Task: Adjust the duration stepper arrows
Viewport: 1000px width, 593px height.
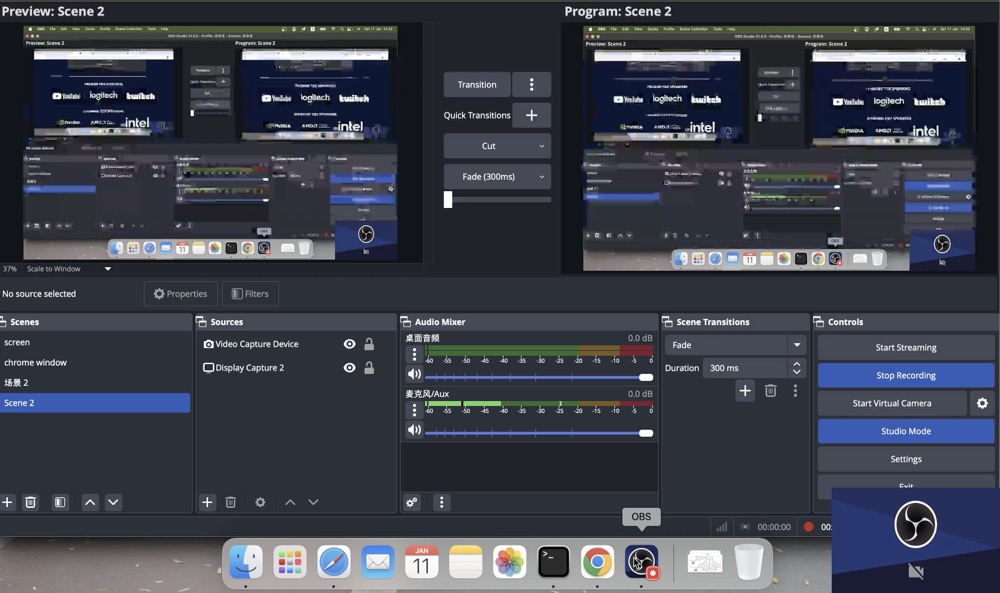Action: point(797,368)
